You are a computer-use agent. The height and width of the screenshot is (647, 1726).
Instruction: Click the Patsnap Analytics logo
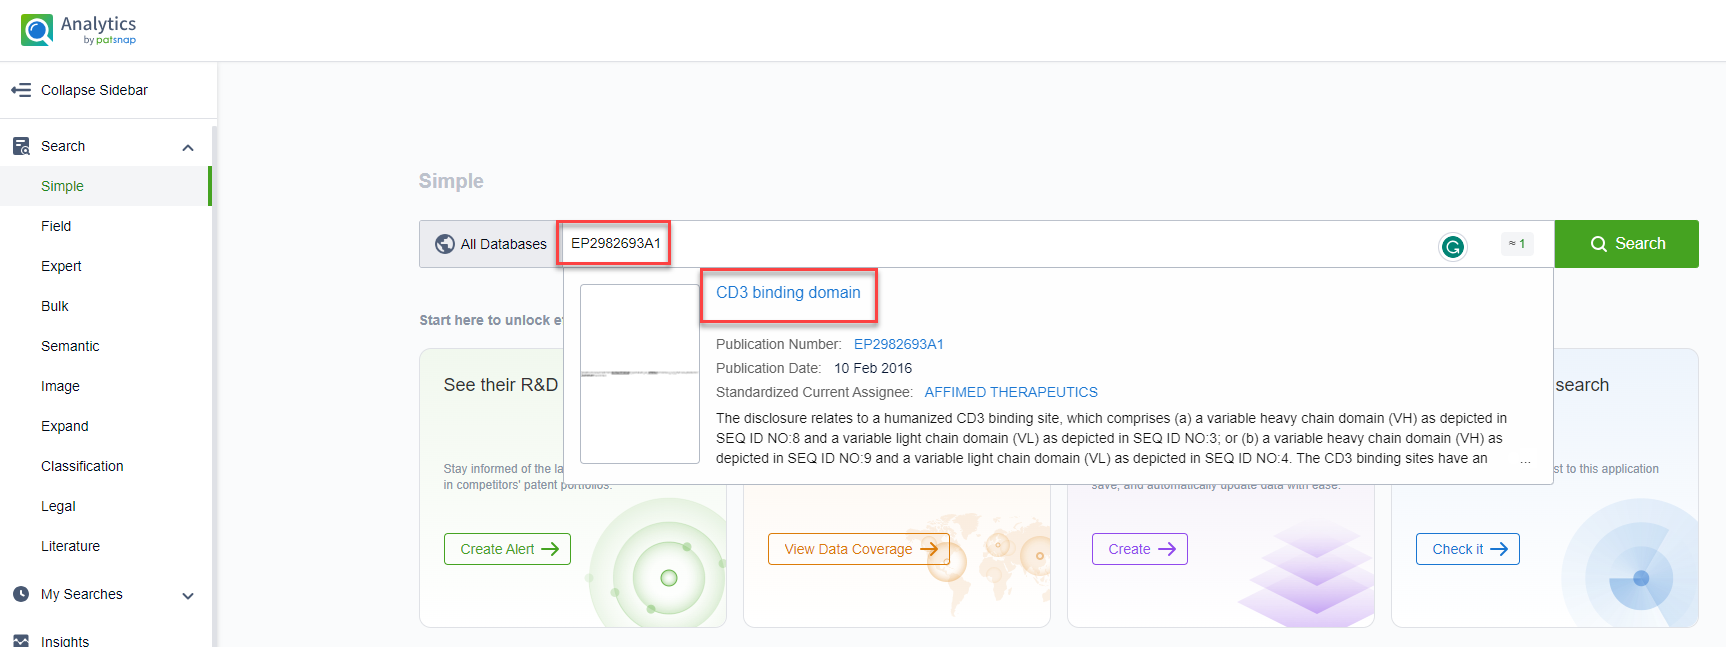(78, 30)
